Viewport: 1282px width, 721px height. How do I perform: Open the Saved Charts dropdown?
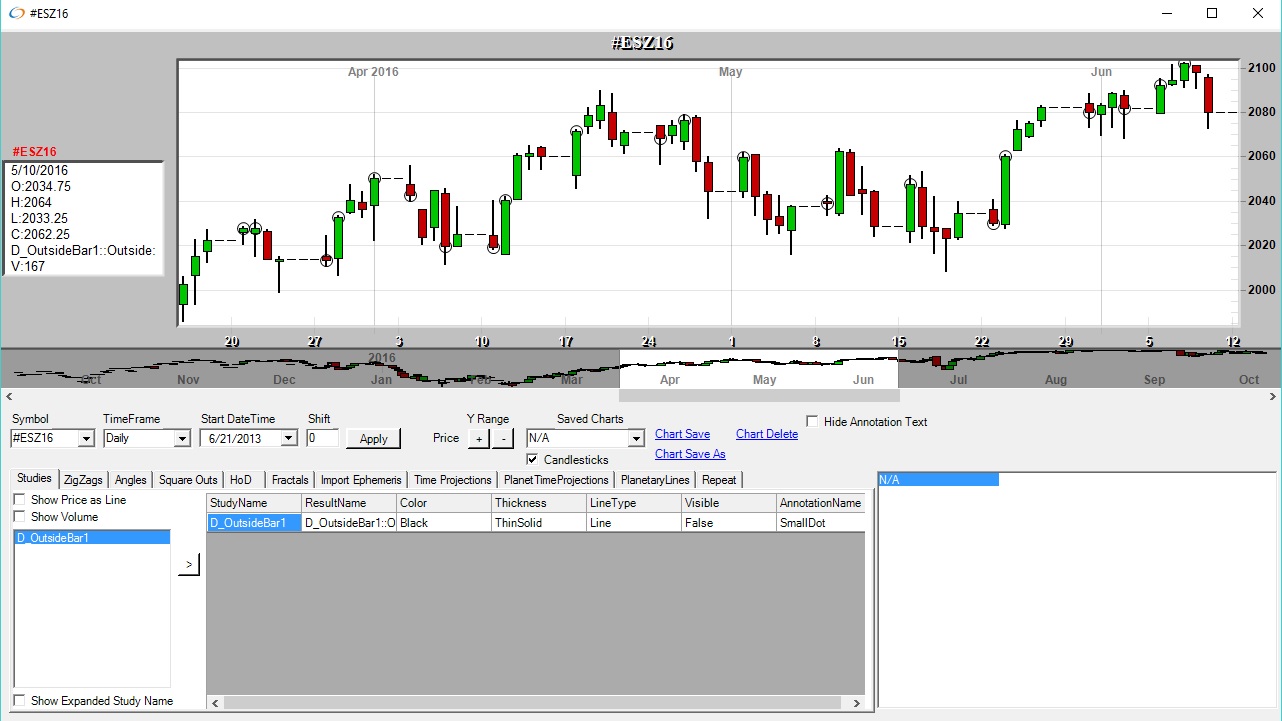(x=636, y=438)
